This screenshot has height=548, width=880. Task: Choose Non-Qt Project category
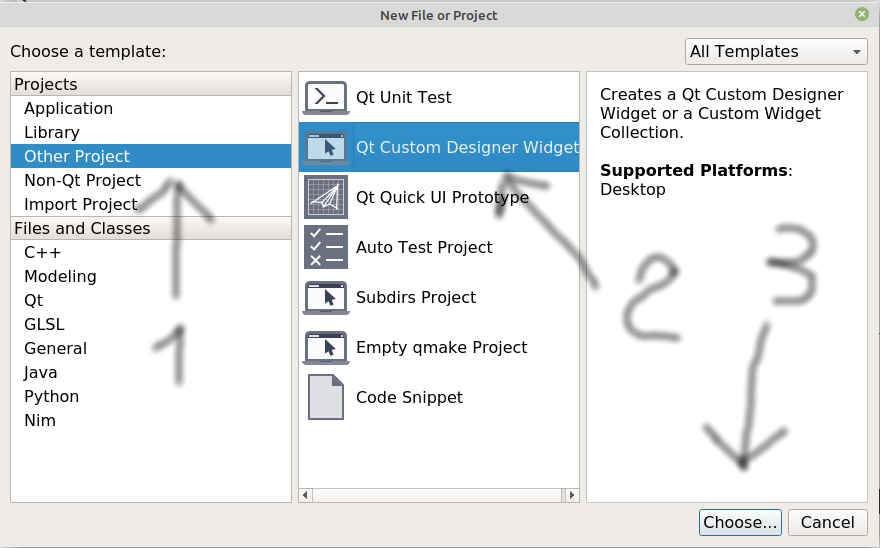(82, 180)
